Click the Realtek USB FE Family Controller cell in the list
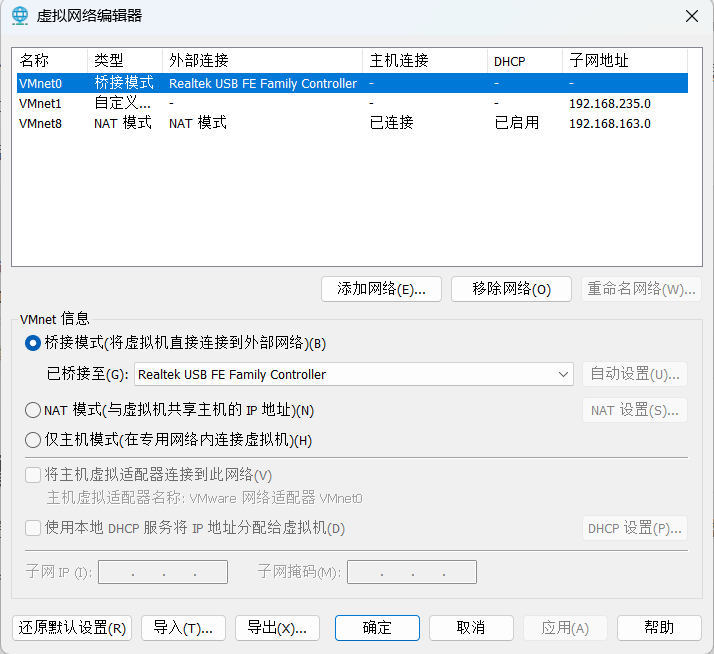Viewport: 714px width, 654px height. [263, 84]
